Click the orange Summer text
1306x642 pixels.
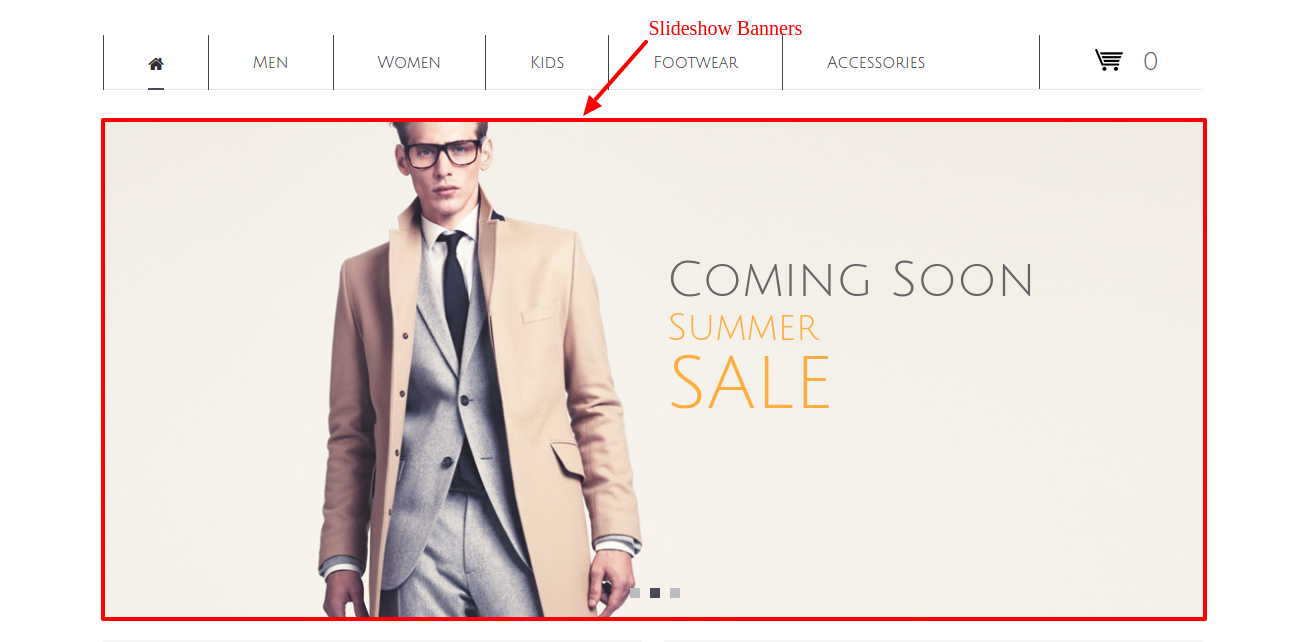coord(744,327)
